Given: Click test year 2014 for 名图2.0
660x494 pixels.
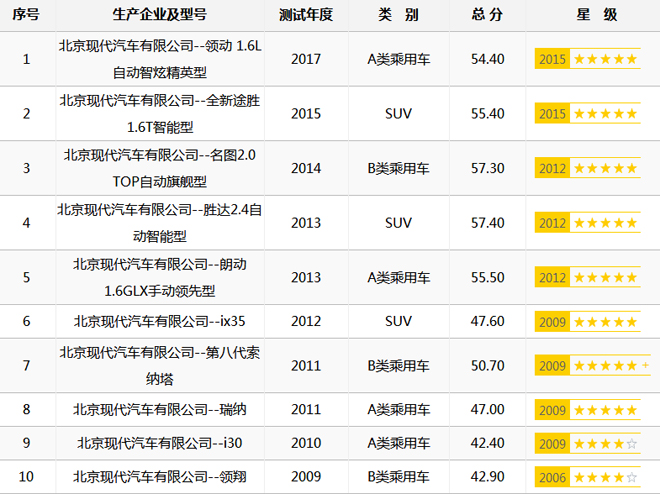Looking at the screenshot, I should click(x=306, y=168).
